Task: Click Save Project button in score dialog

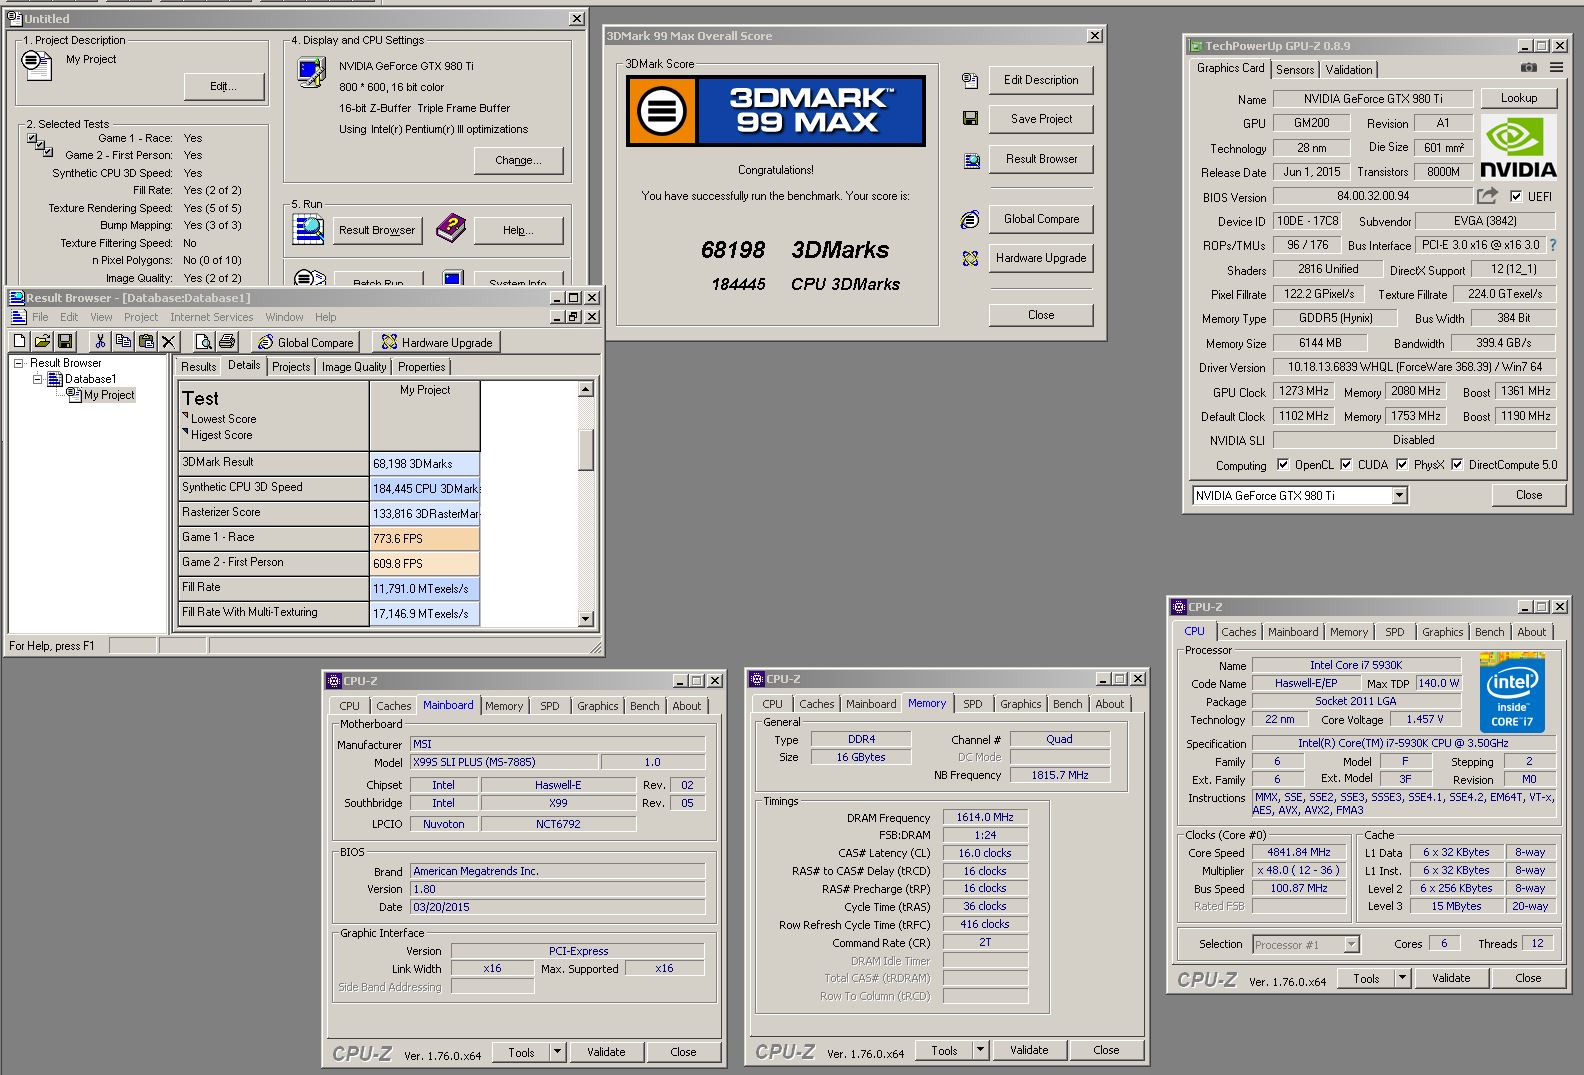Action: pyautogui.click(x=1041, y=119)
